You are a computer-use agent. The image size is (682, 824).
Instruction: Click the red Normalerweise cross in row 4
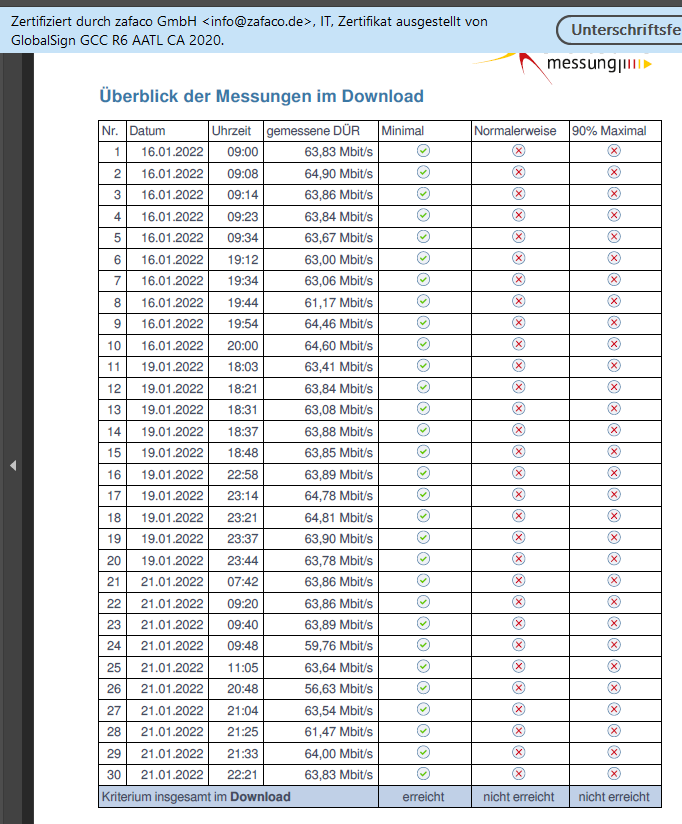click(519, 215)
